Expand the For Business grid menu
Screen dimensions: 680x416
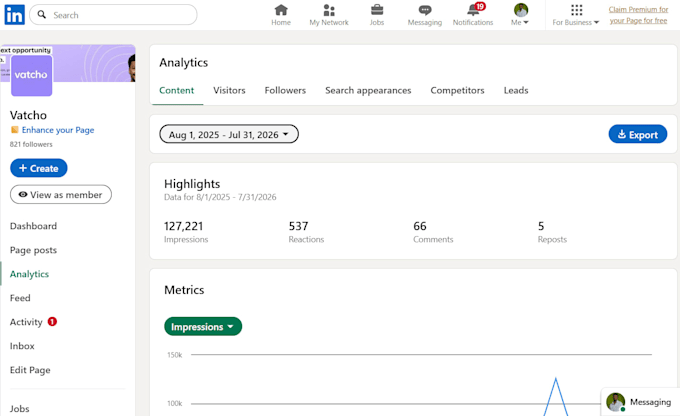576,15
